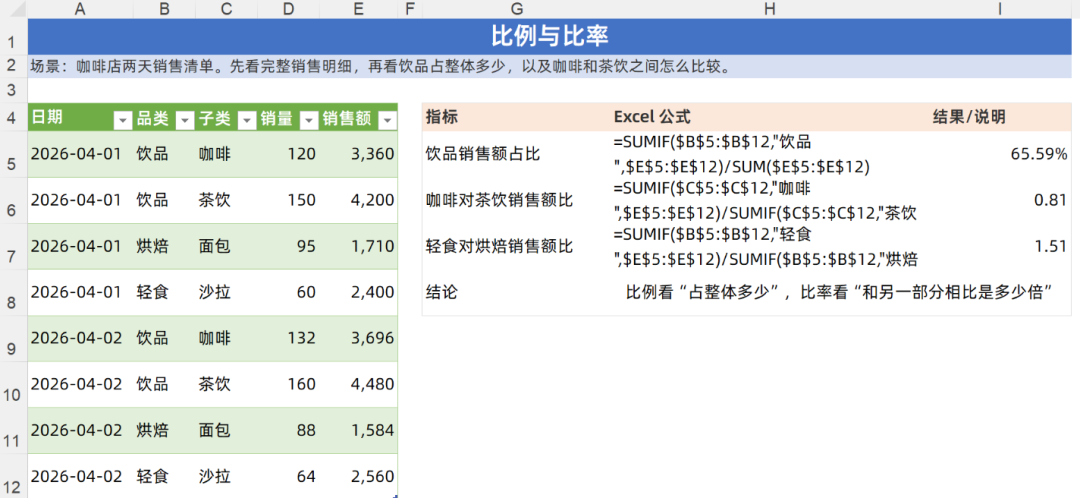
Task: Select quantity cell 120
Action: tap(289, 154)
